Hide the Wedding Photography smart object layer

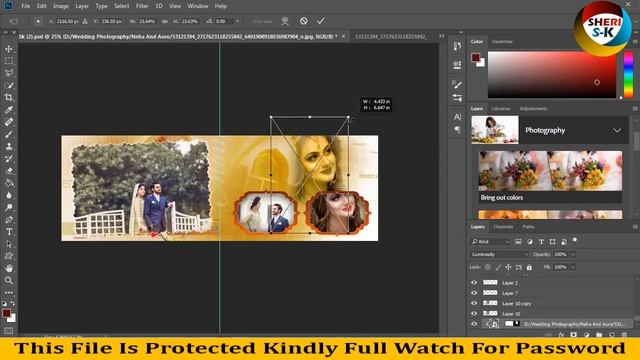[474, 324]
